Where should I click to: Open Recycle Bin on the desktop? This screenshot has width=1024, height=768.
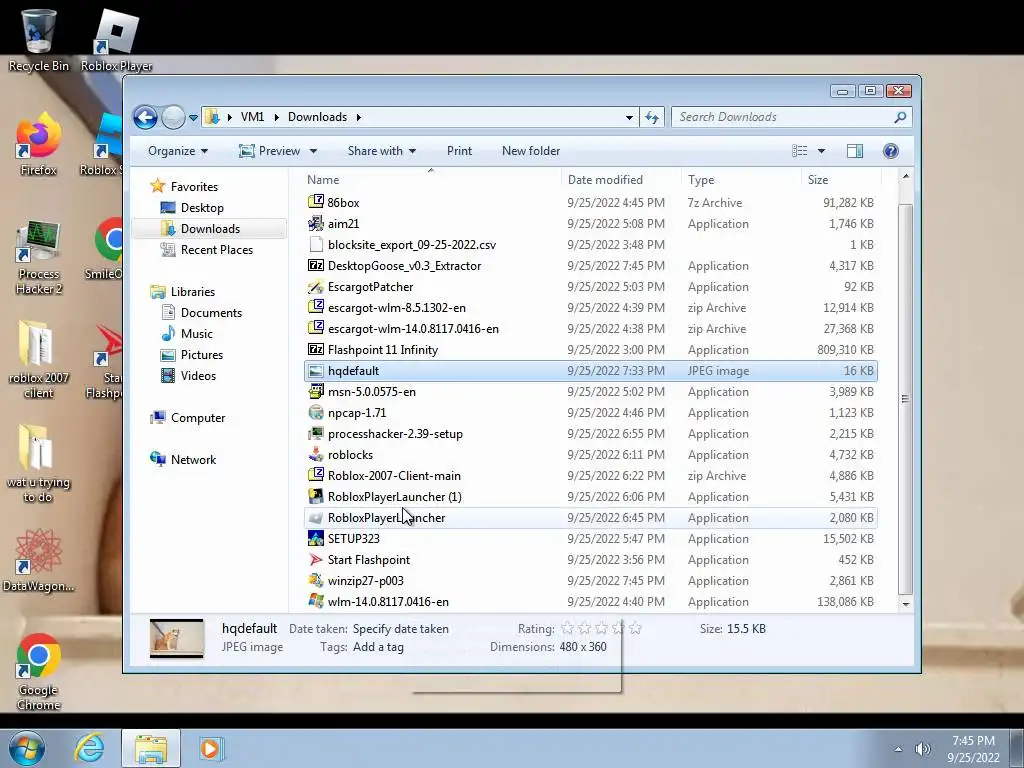pyautogui.click(x=38, y=39)
